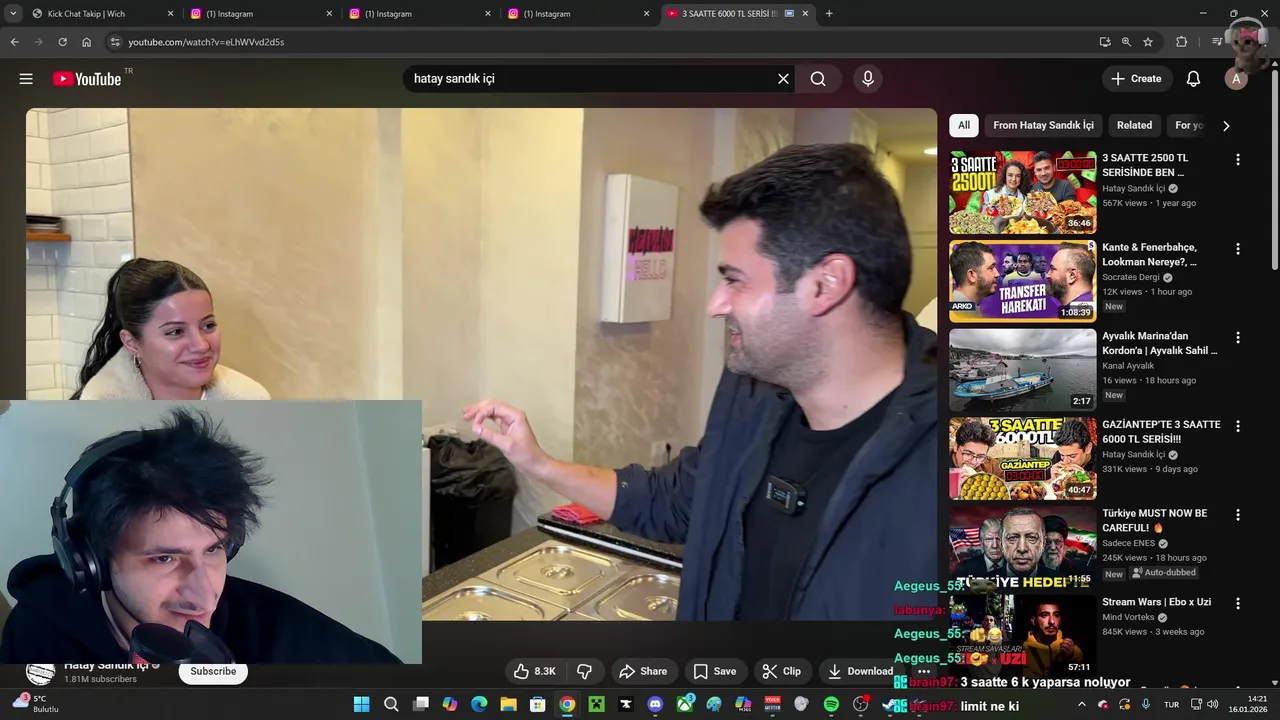Reload the current page

[x=62, y=42]
